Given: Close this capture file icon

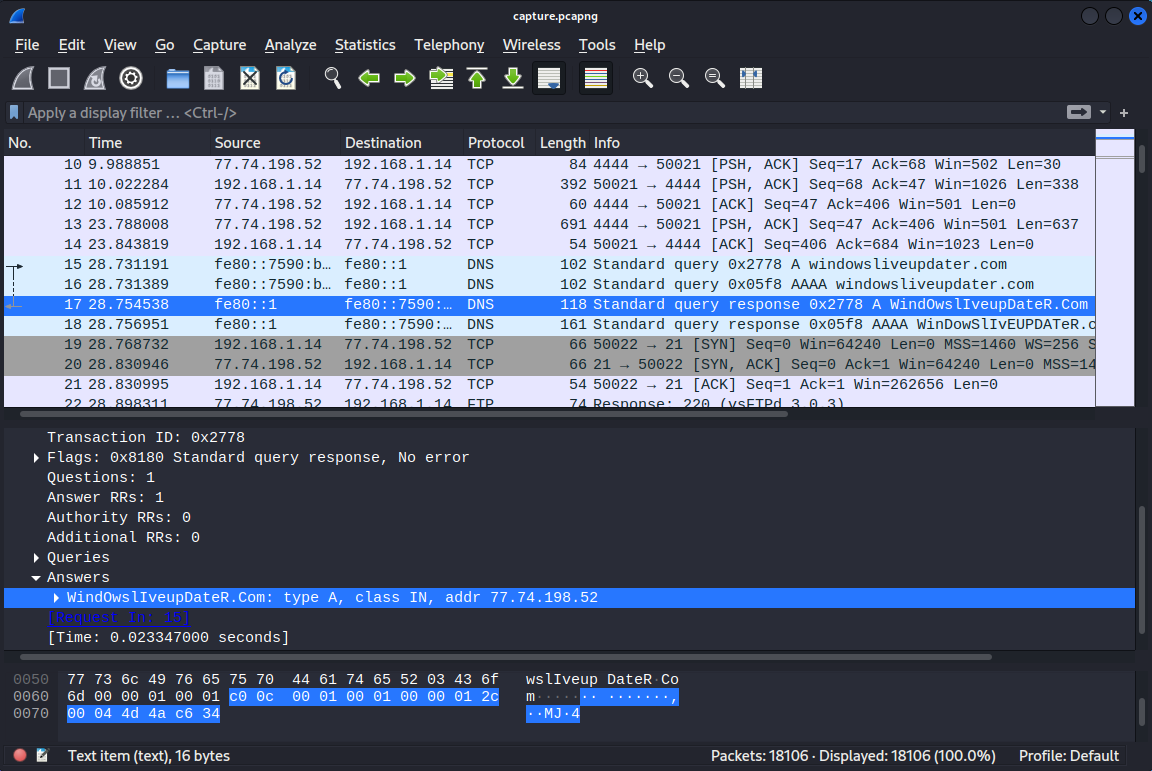Looking at the screenshot, I should [x=250, y=78].
